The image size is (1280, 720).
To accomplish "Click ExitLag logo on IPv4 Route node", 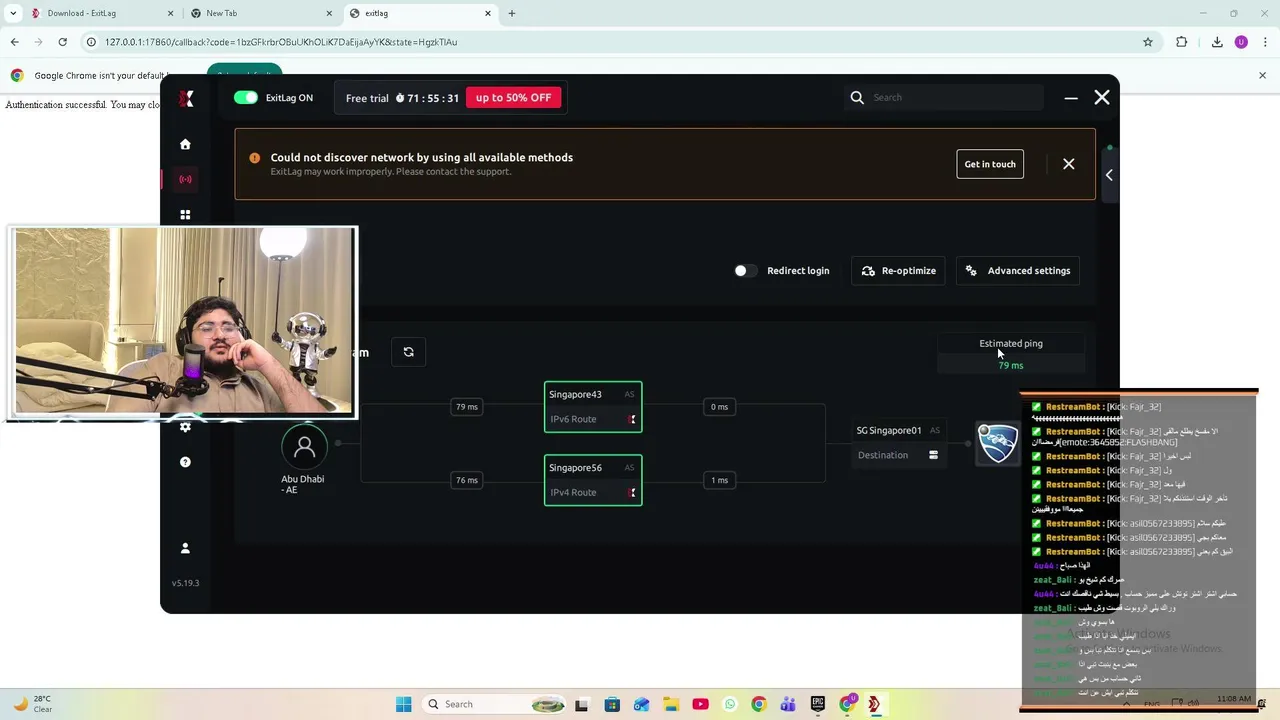I will [632, 492].
